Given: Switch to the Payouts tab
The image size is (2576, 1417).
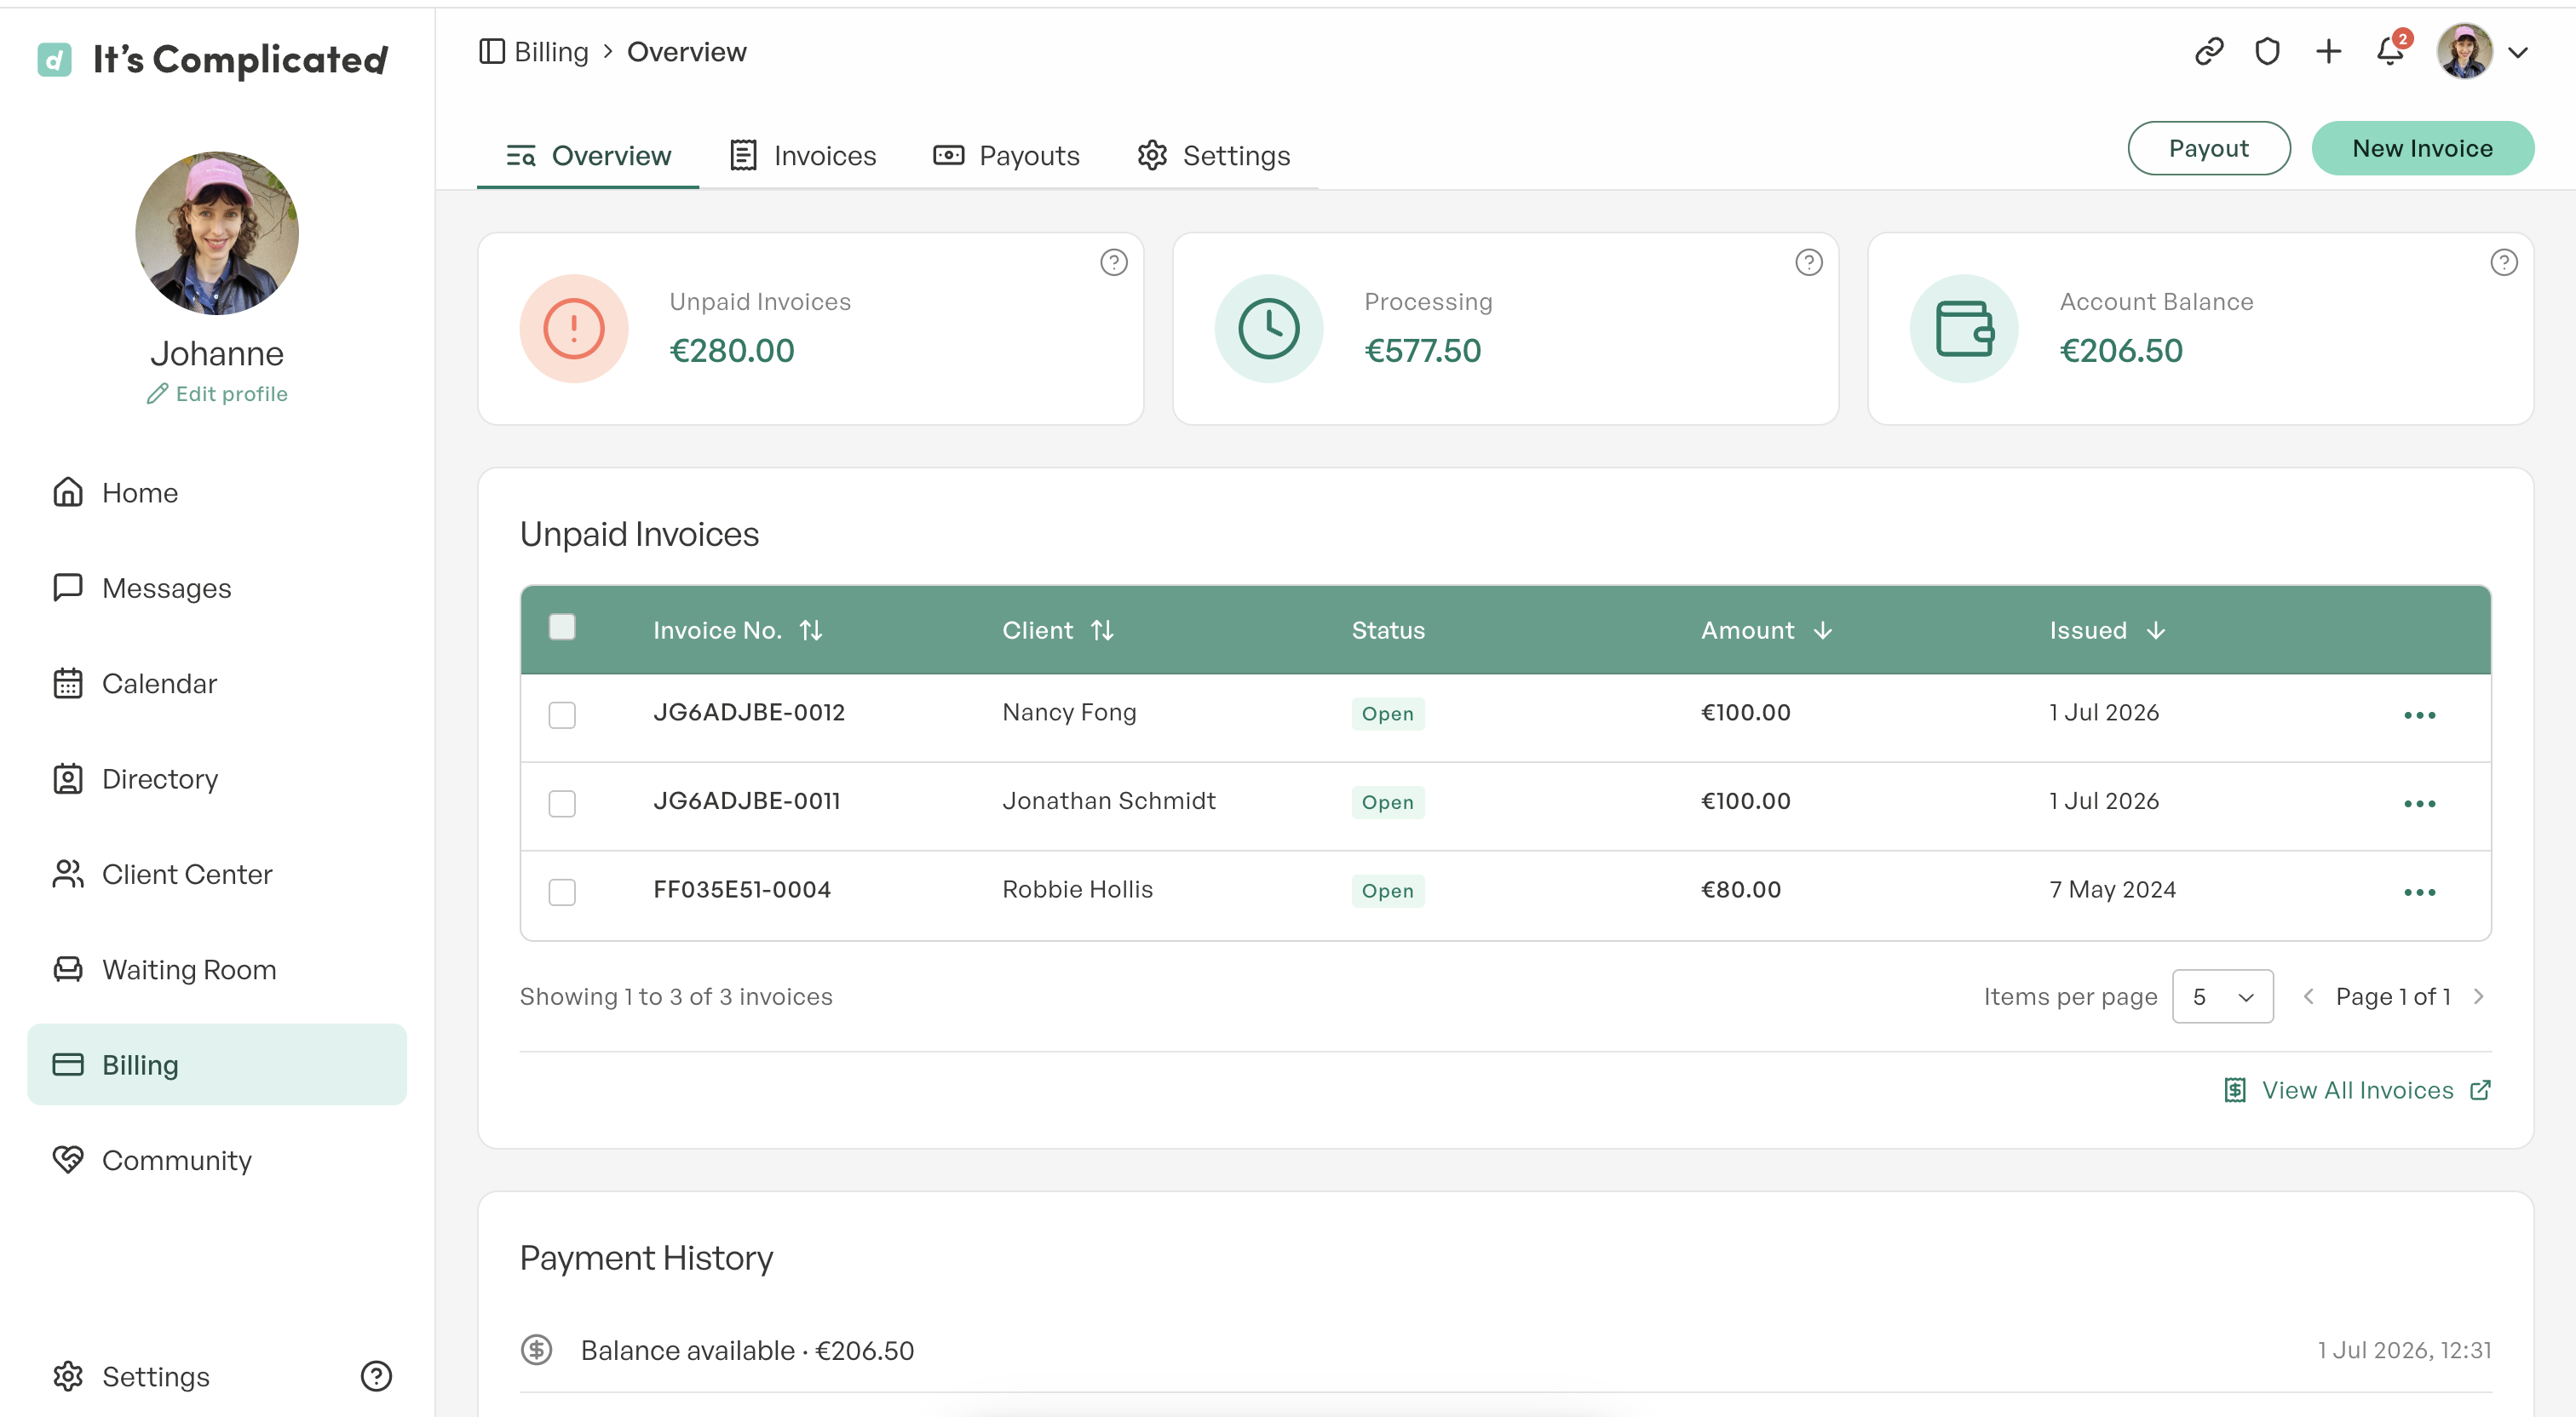Looking at the screenshot, I should (1006, 156).
